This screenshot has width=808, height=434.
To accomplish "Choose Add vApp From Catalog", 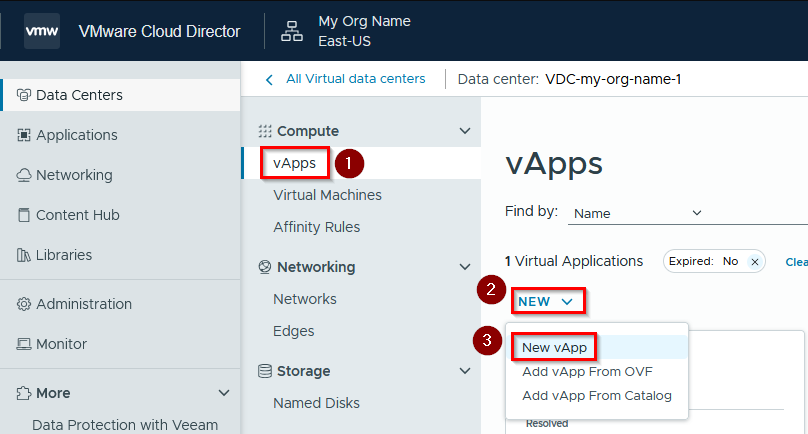I will 598,396.
